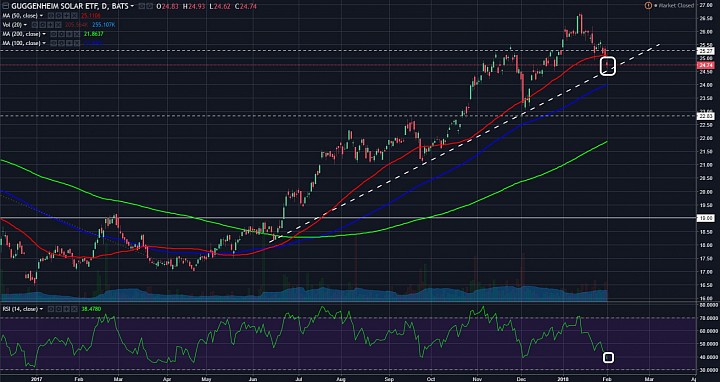
Task: Toggle visibility of the RSI (14, close) indicator
Action: [x=51, y=309]
